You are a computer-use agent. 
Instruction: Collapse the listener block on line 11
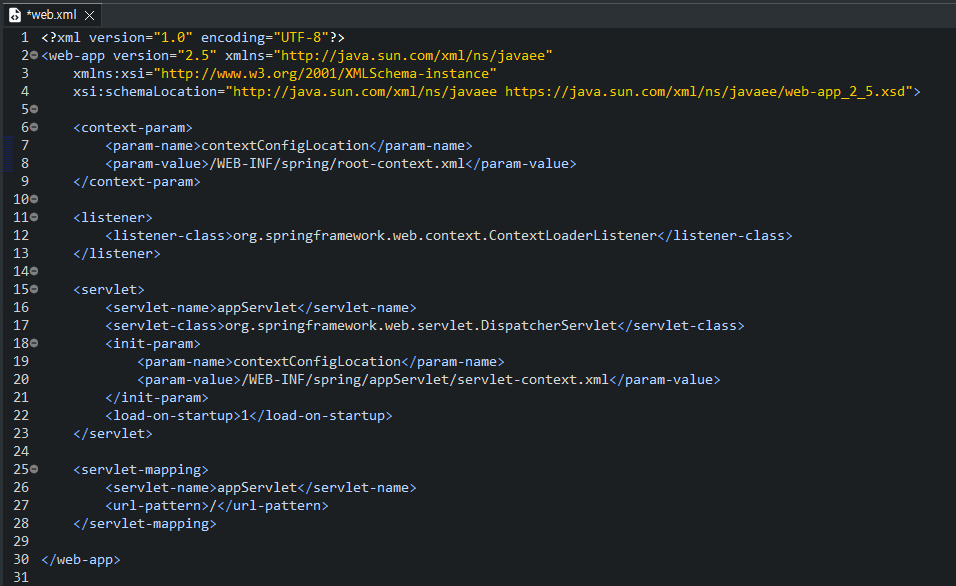(34, 217)
